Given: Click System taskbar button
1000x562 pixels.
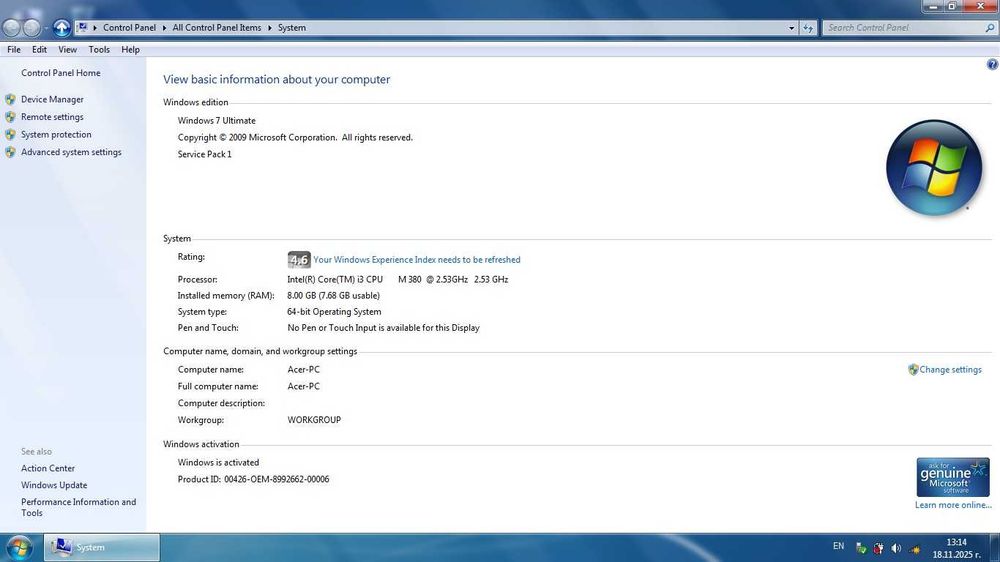Looking at the screenshot, I should (102, 547).
